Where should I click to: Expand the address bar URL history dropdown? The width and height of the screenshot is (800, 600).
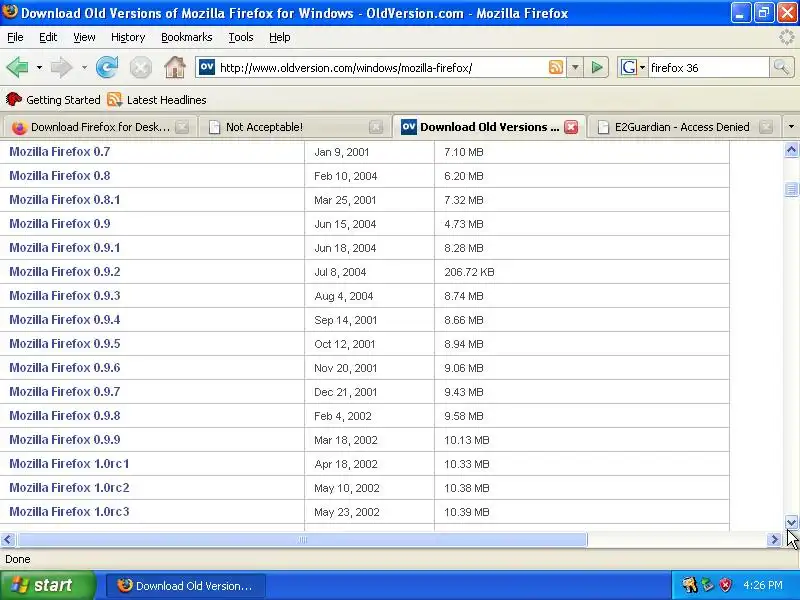[575, 67]
